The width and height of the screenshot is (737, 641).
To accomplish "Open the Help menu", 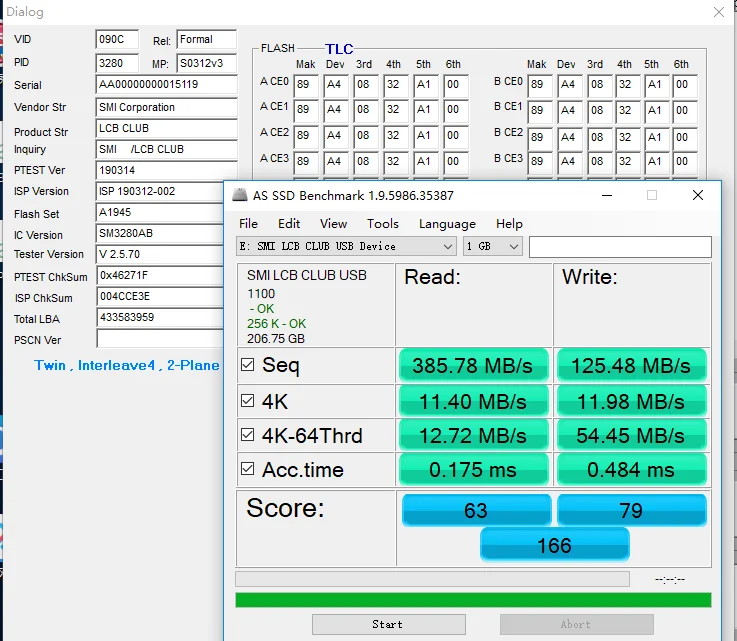I will pos(509,224).
